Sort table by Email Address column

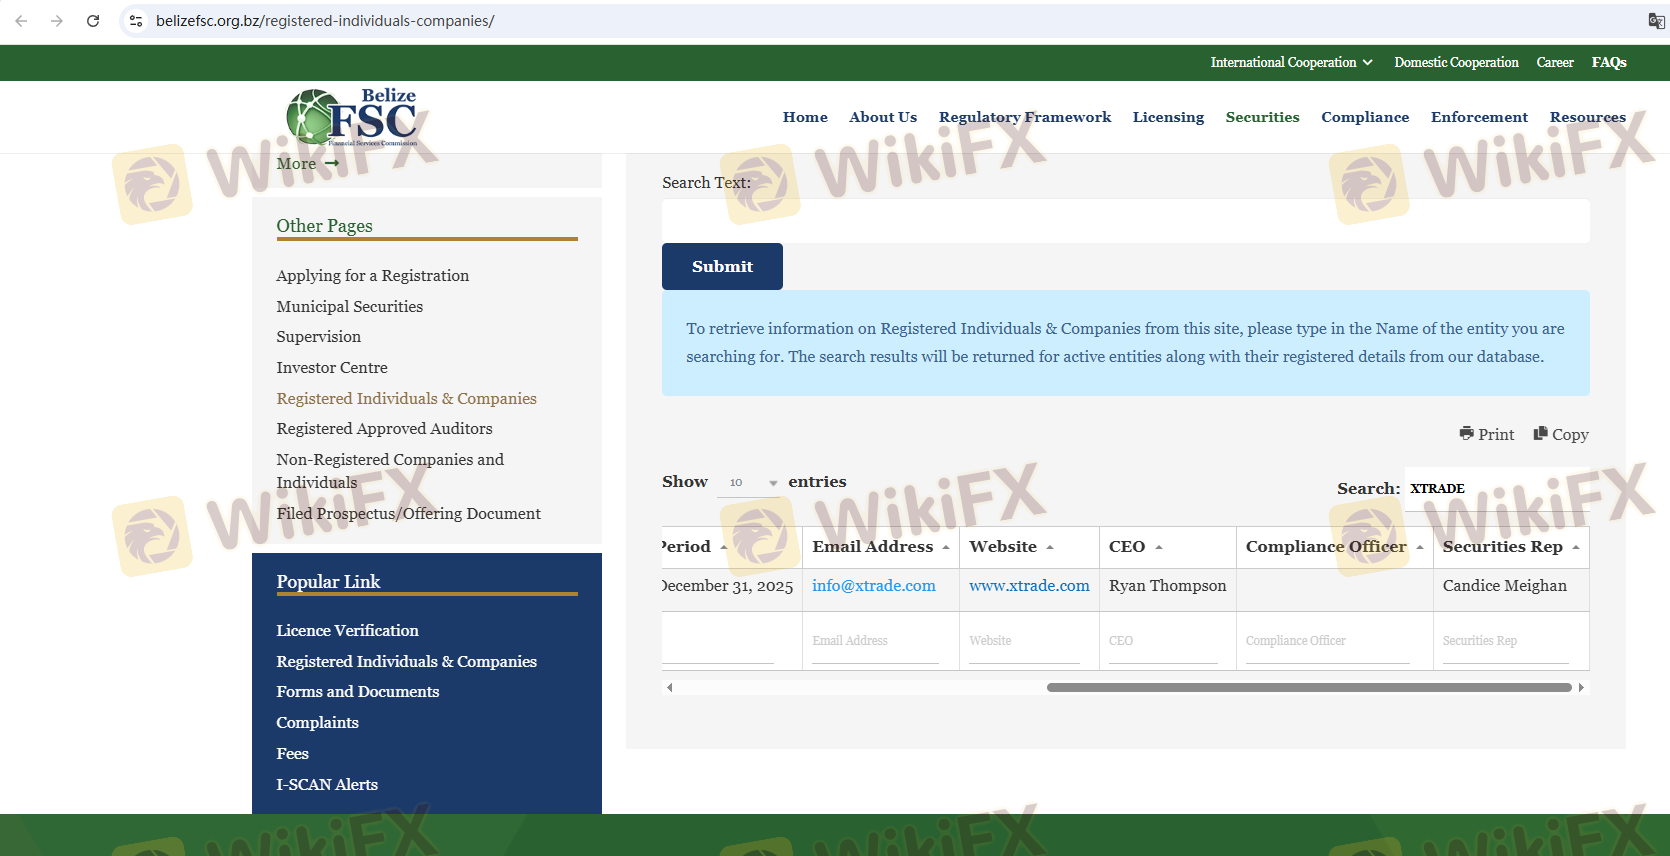point(879,547)
